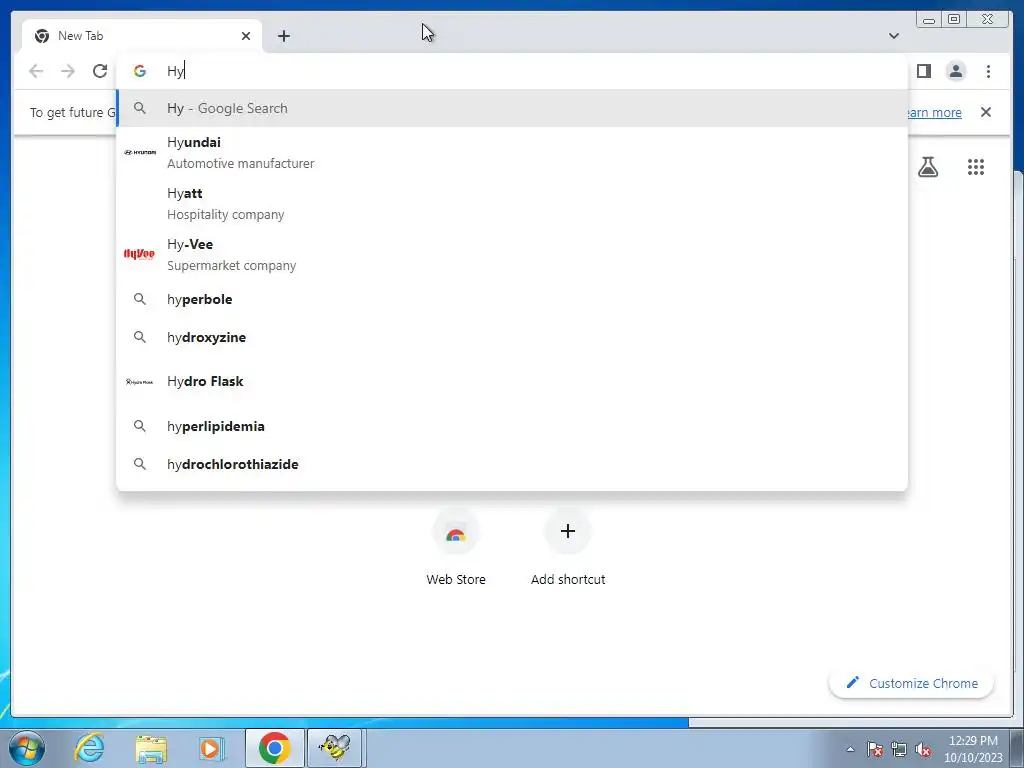Select the hydroxyzine search suggestion
Viewport: 1024px width, 768px height.
[x=512, y=337]
